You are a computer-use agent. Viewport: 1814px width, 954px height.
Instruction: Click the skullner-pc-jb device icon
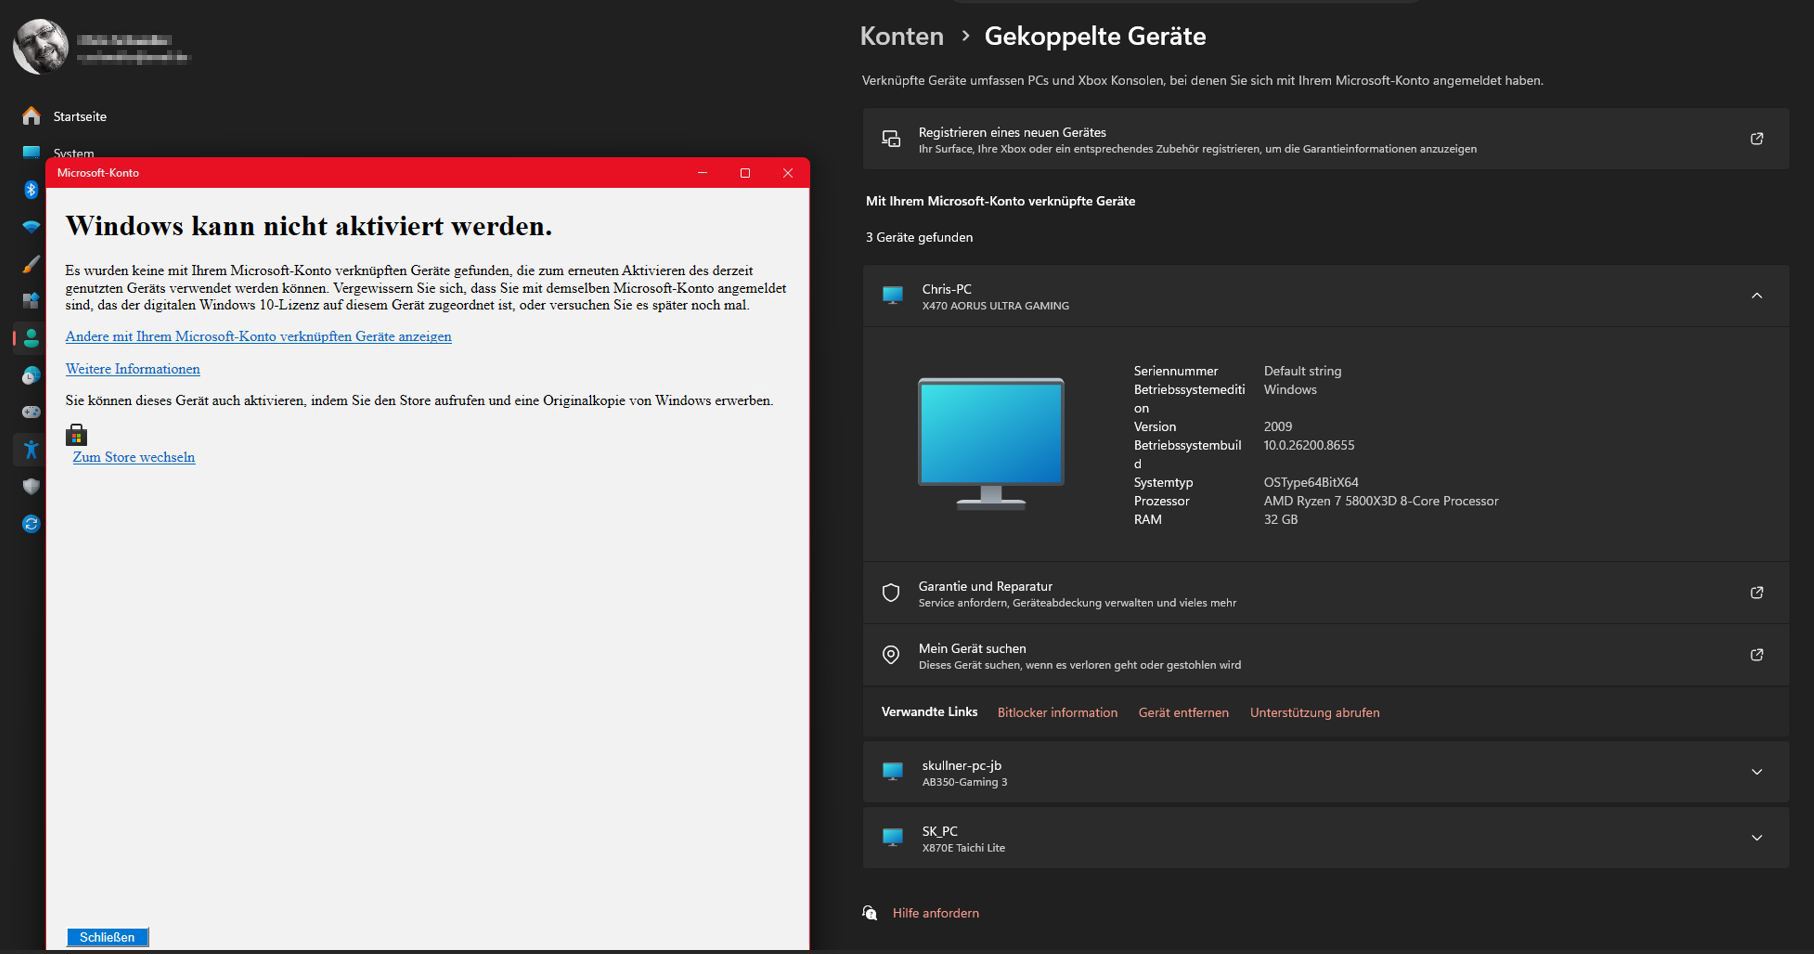(x=893, y=772)
